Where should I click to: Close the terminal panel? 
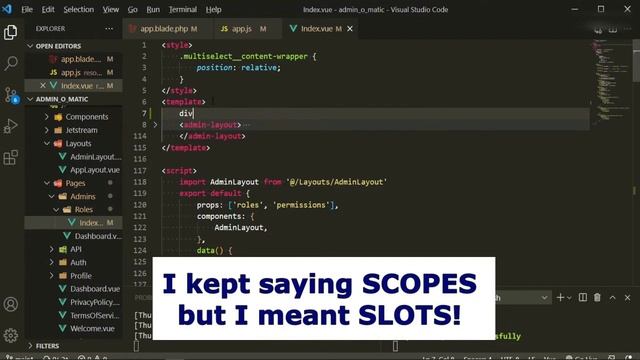(627, 298)
